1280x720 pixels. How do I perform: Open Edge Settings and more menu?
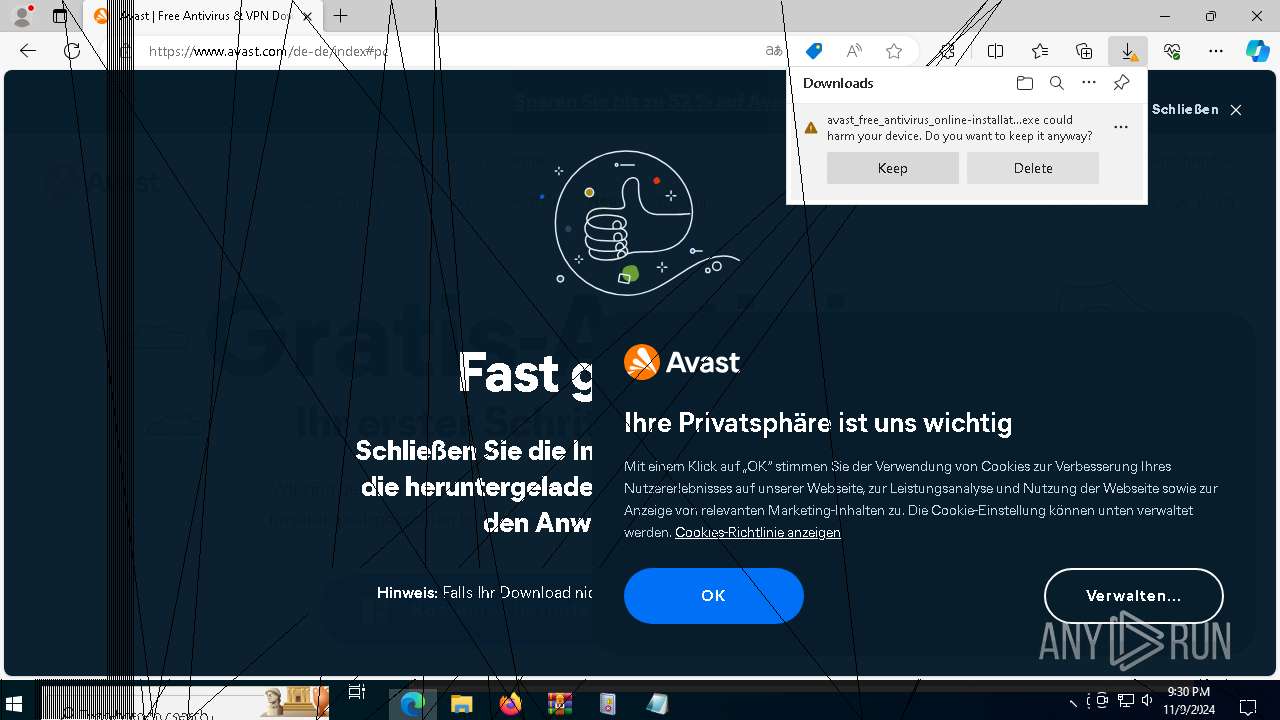coord(1216,51)
